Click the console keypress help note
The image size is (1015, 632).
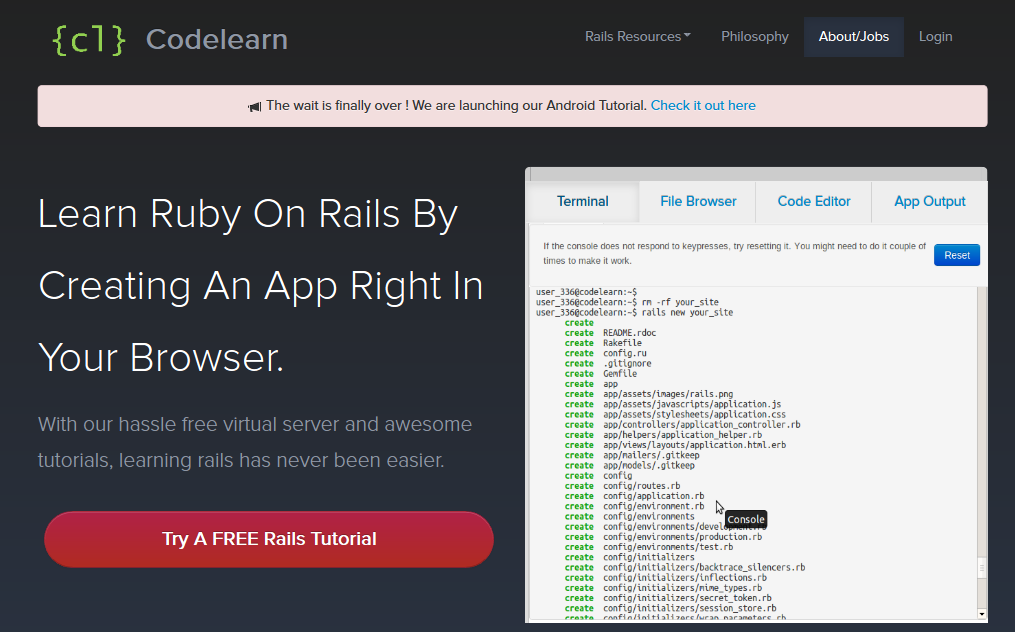(734, 254)
